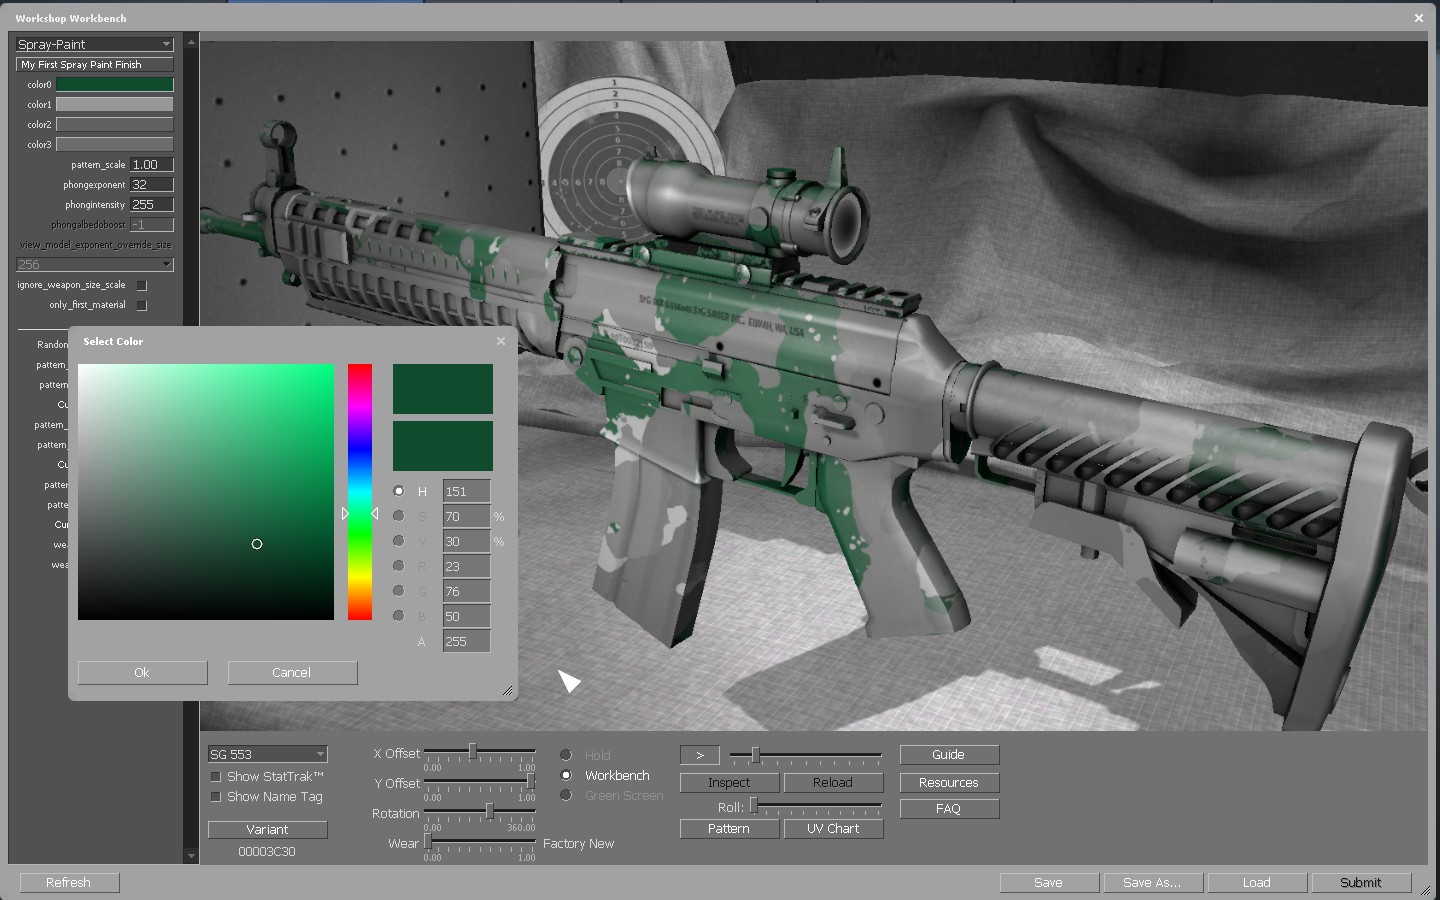Open the FAQ
The height and width of the screenshot is (900, 1440).
[x=949, y=809]
